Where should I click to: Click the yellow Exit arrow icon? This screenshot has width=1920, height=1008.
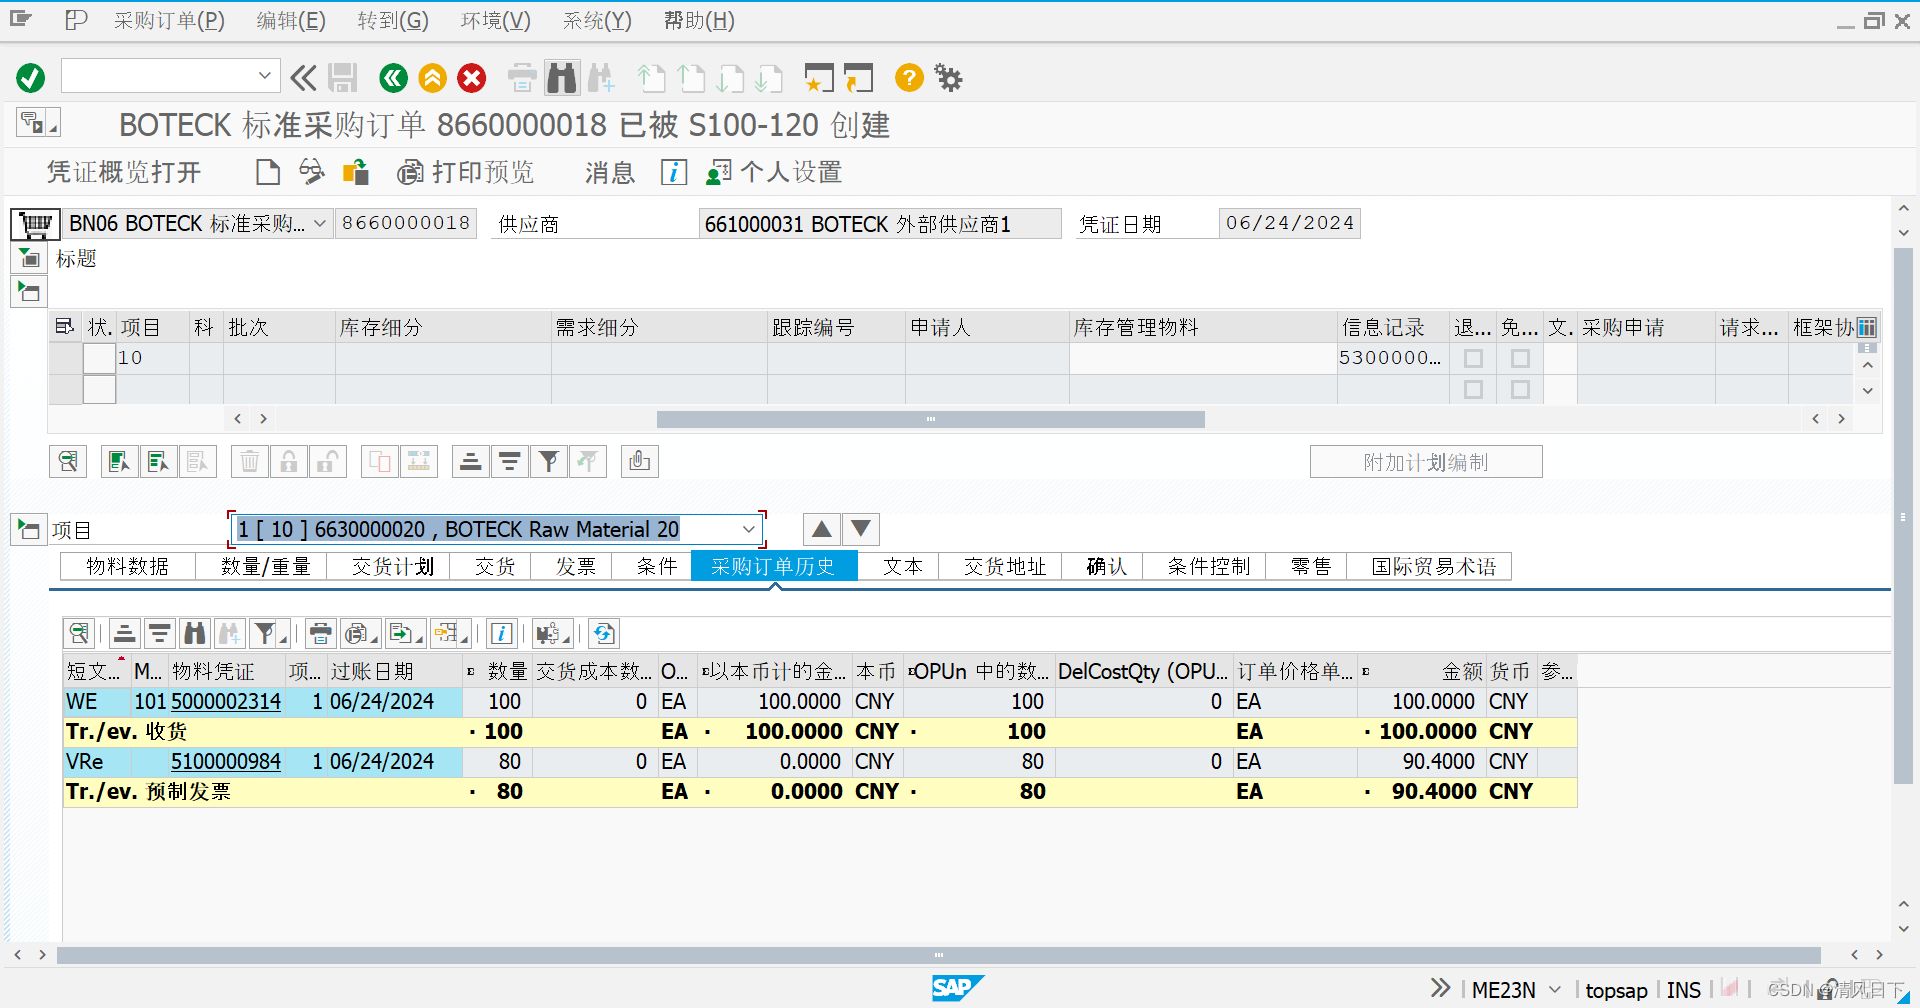[433, 78]
